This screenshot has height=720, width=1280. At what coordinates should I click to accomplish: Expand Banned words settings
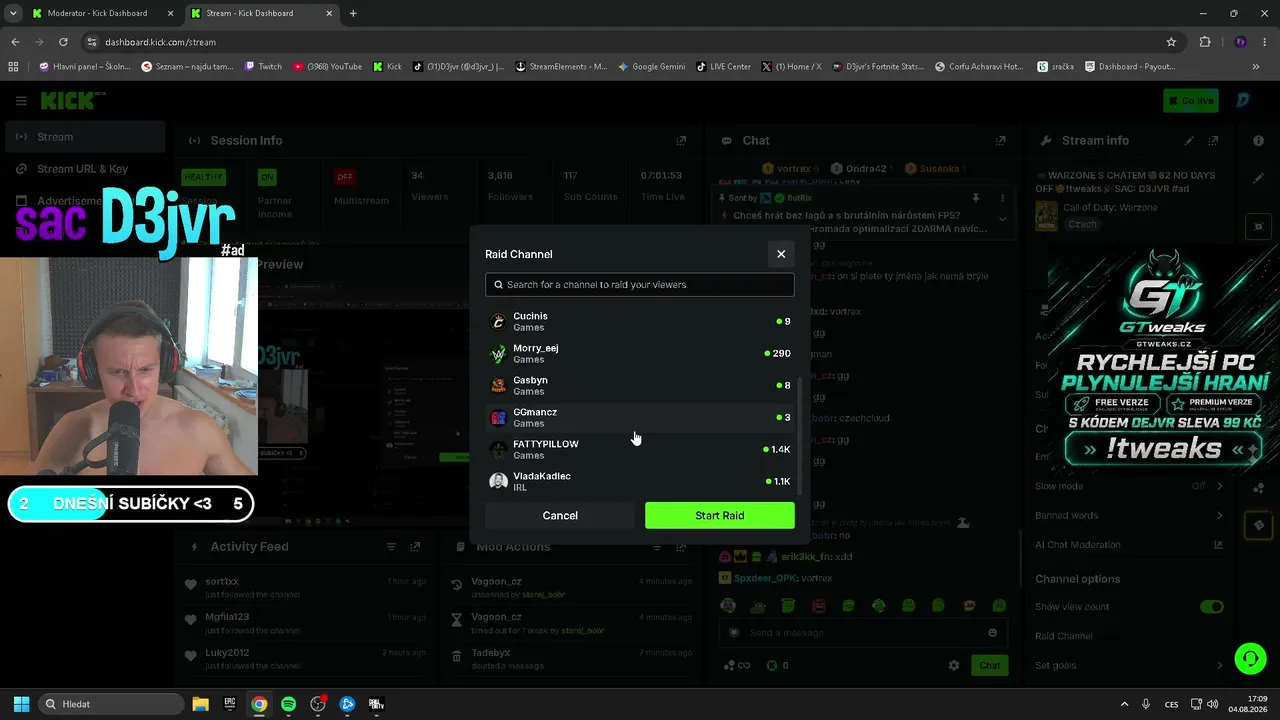click(x=1128, y=515)
